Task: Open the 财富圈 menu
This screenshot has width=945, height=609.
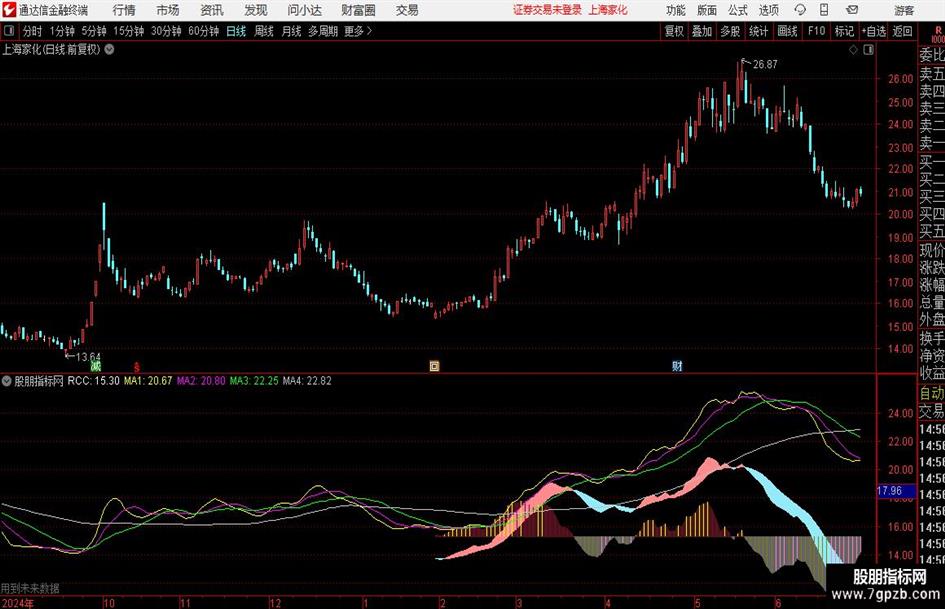Action: (x=358, y=10)
